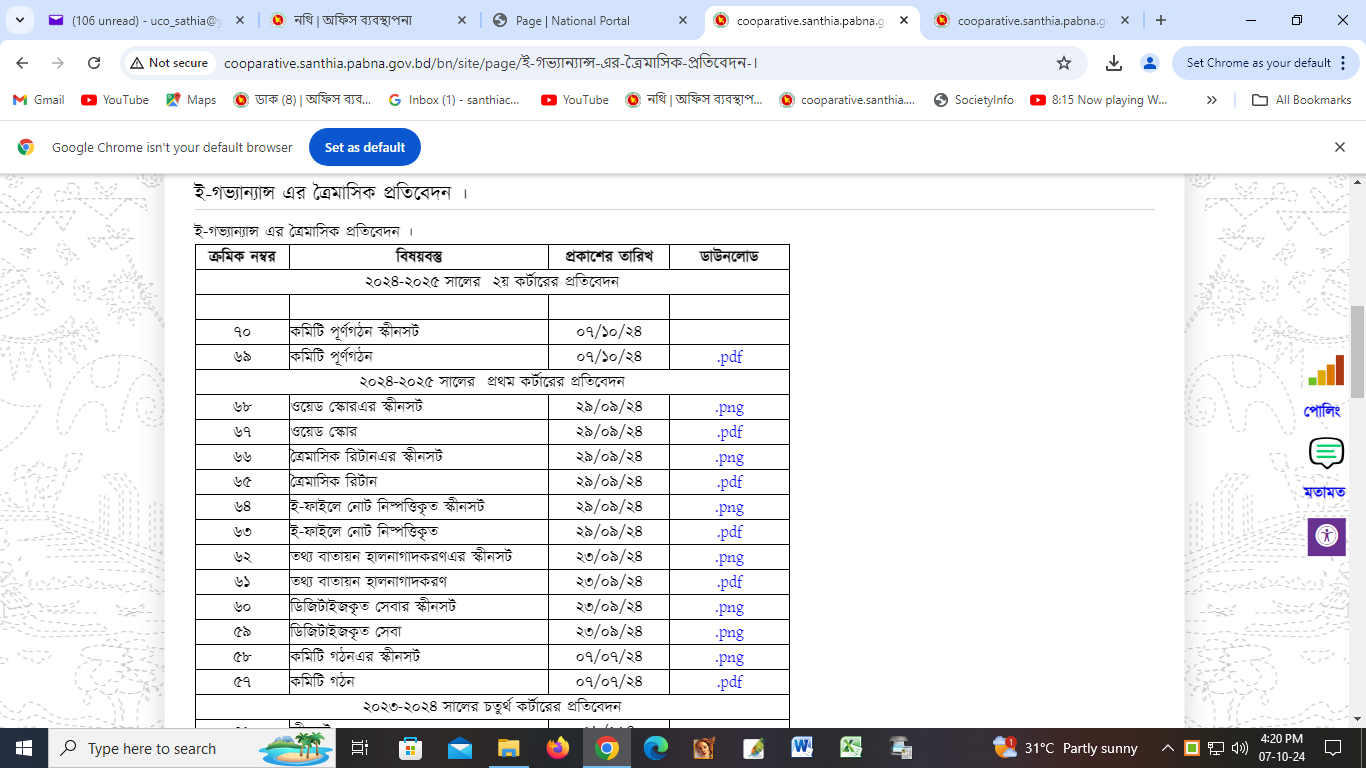The image size is (1366, 768).
Task: Open the purple accessibility widget
Action: click(x=1326, y=536)
